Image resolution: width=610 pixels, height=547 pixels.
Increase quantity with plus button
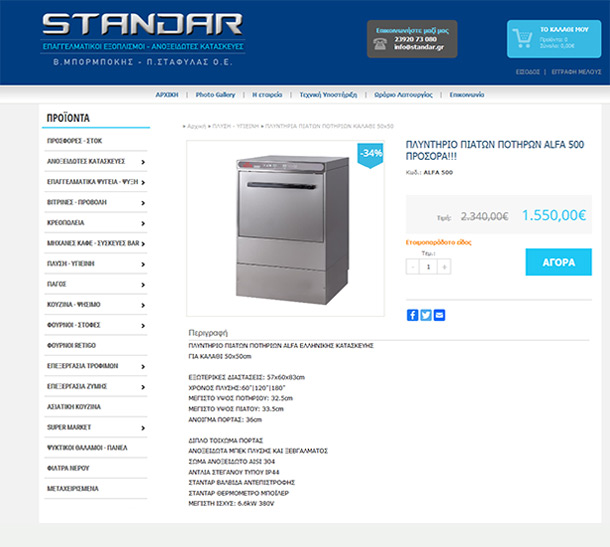tap(444, 266)
